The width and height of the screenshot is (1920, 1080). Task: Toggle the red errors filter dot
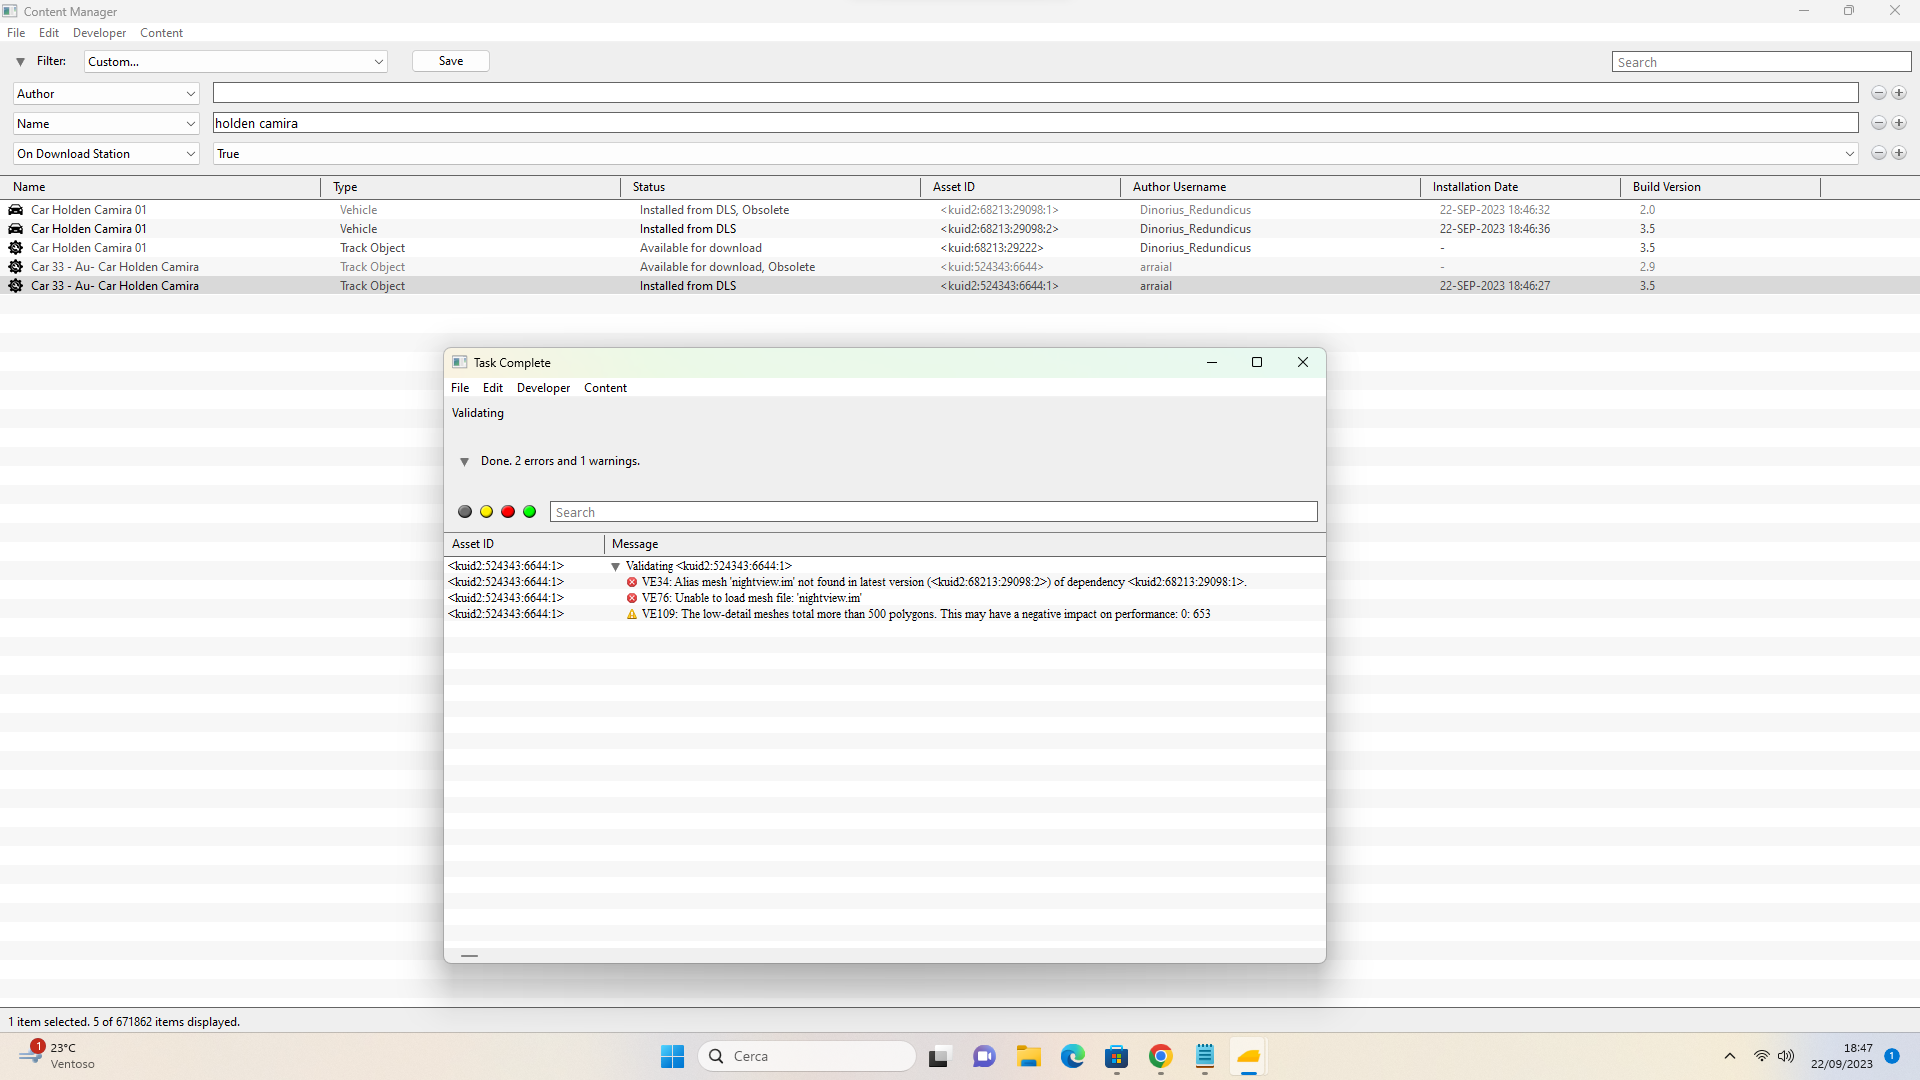click(508, 512)
